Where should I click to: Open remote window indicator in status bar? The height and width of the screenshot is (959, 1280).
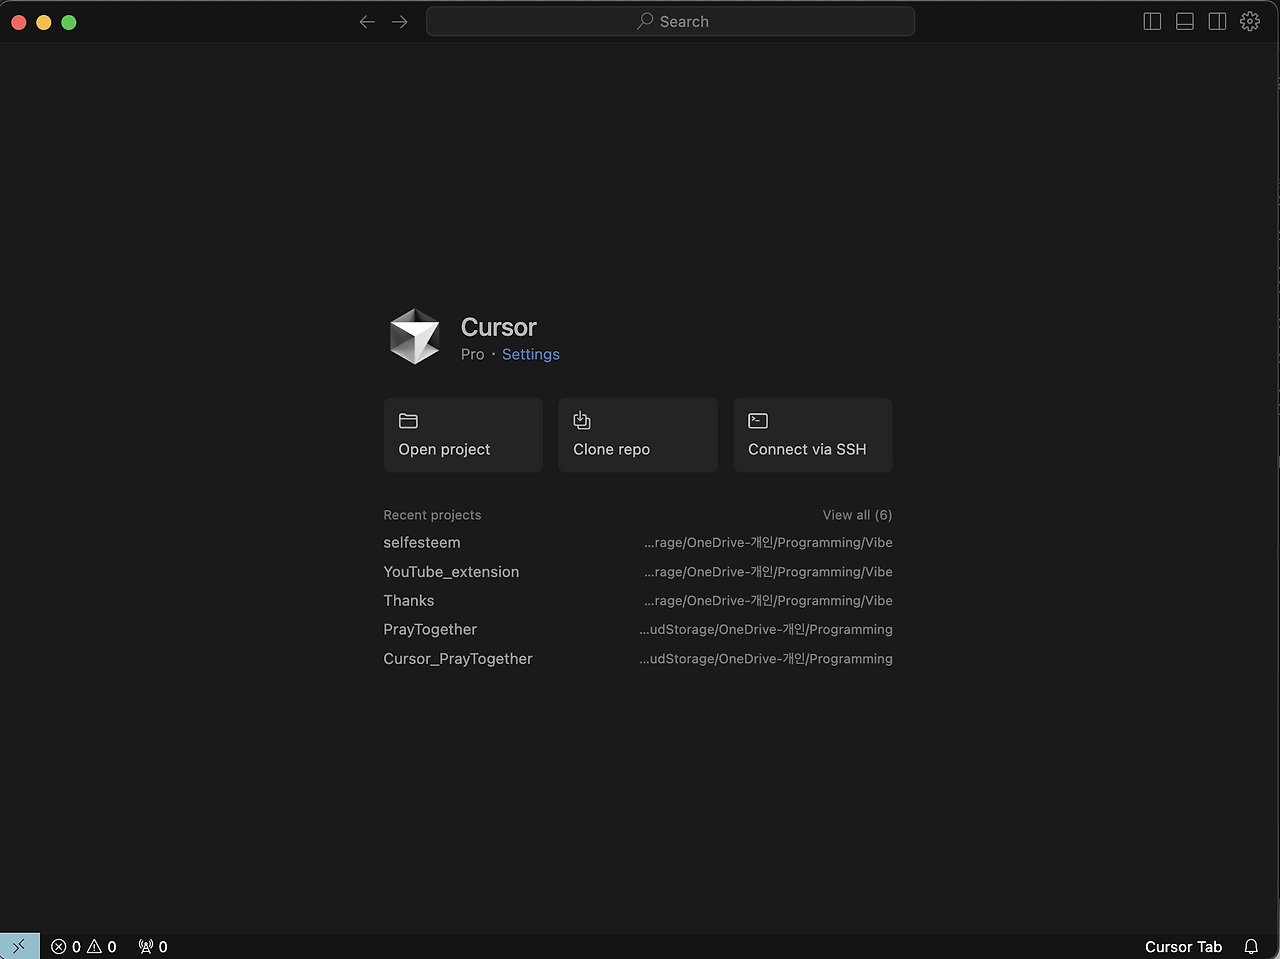tap(19, 947)
